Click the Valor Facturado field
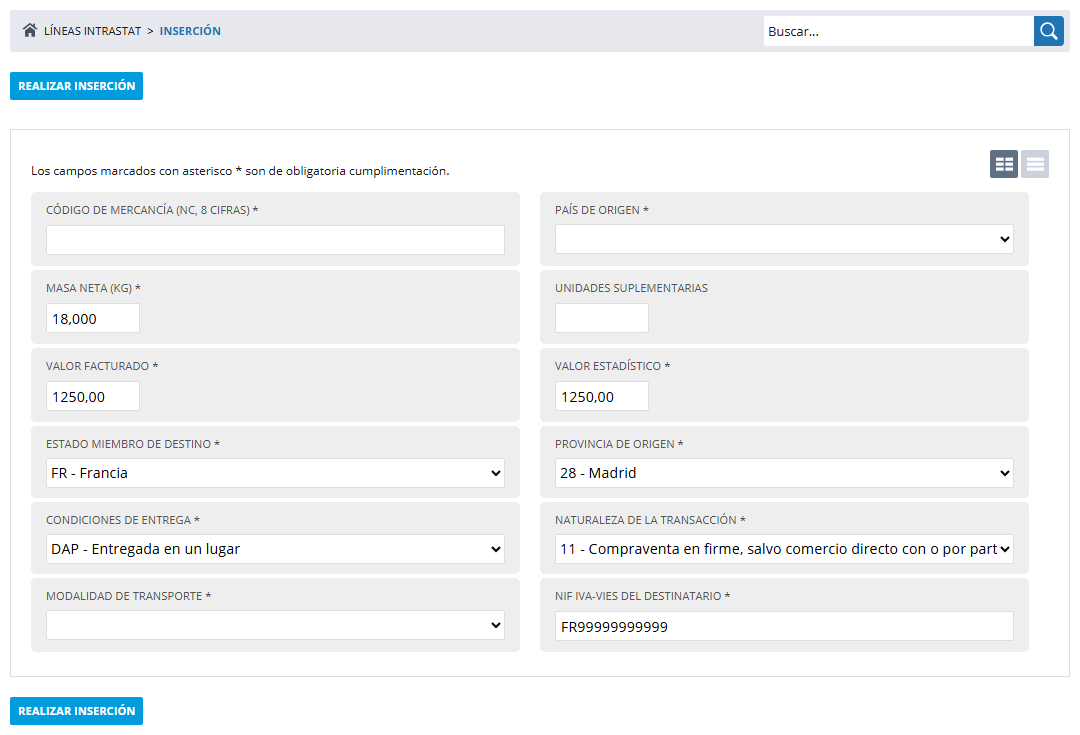Viewport: 1080px width, 735px height. 93,396
